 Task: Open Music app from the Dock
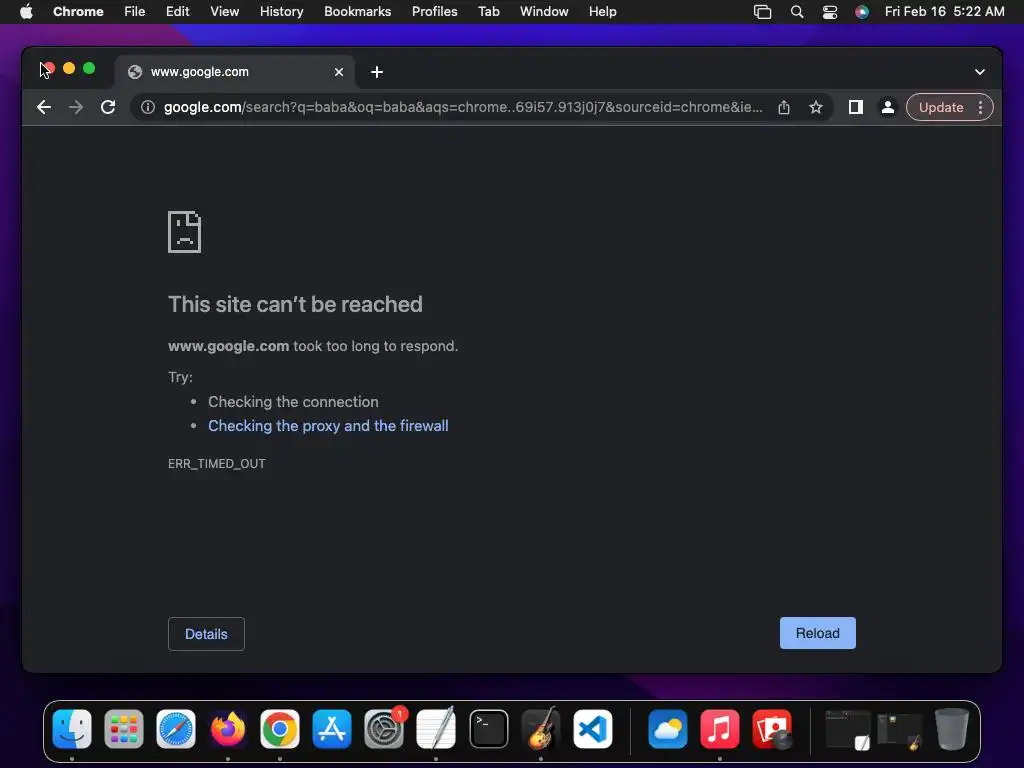[720, 729]
